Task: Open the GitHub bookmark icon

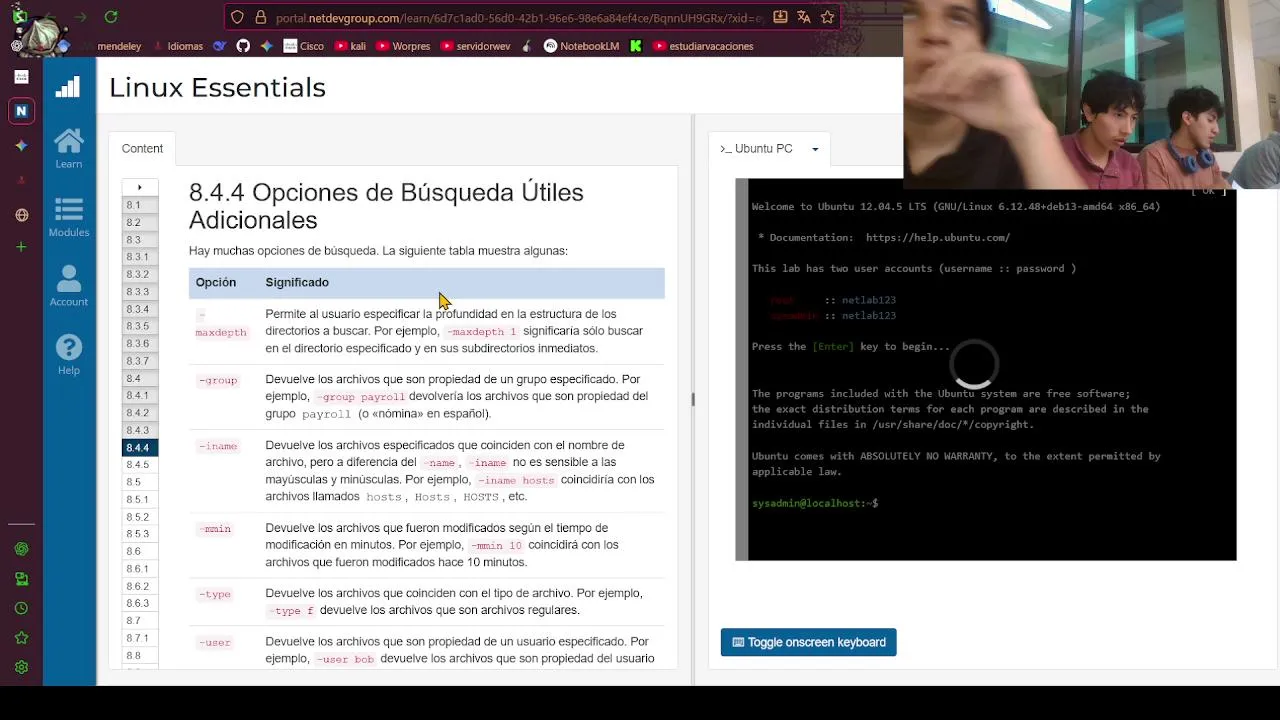Action: click(x=243, y=46)
